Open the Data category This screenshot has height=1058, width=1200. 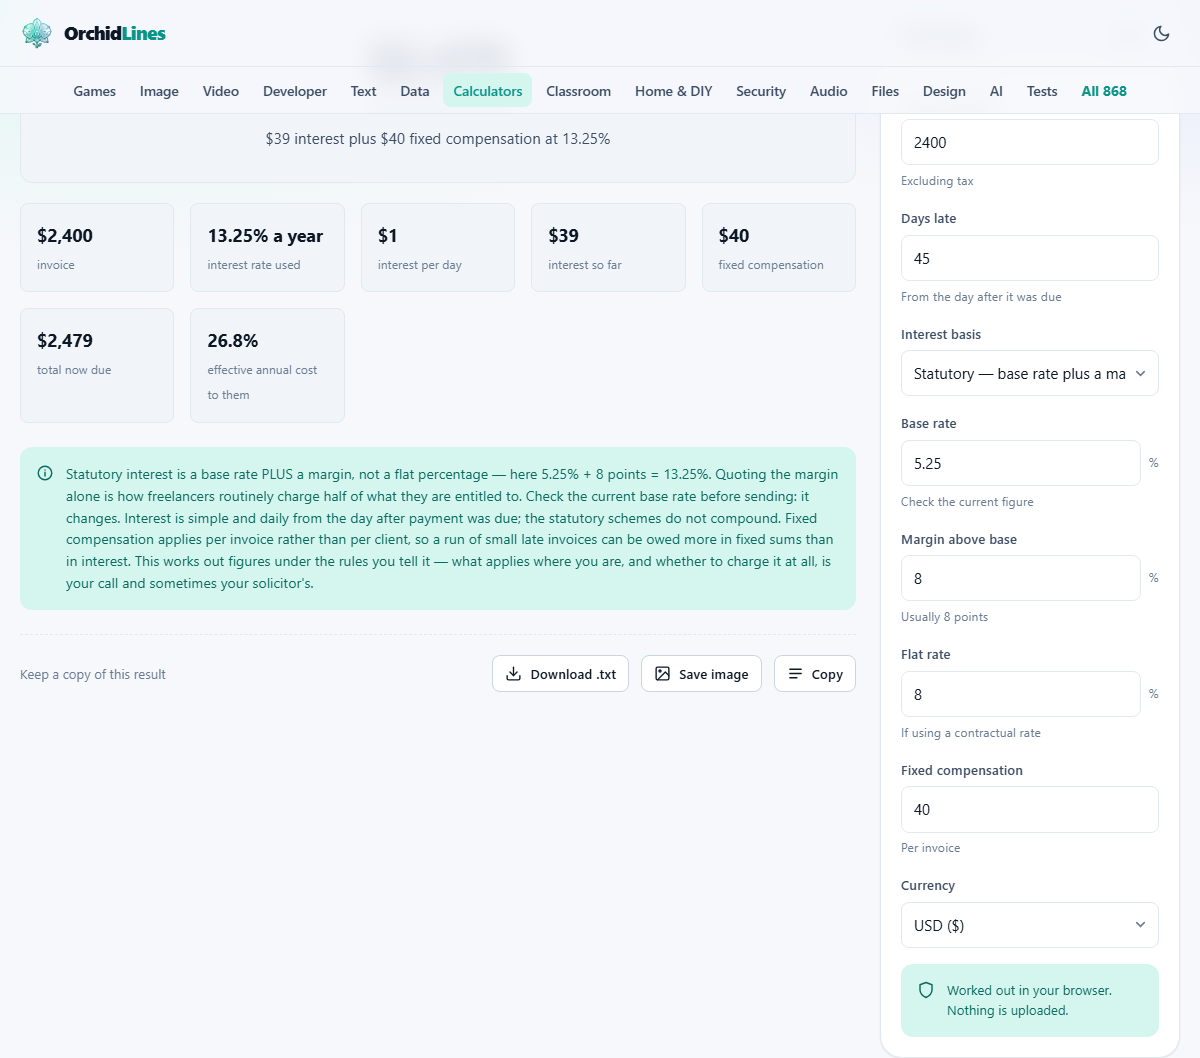(415, 91)
